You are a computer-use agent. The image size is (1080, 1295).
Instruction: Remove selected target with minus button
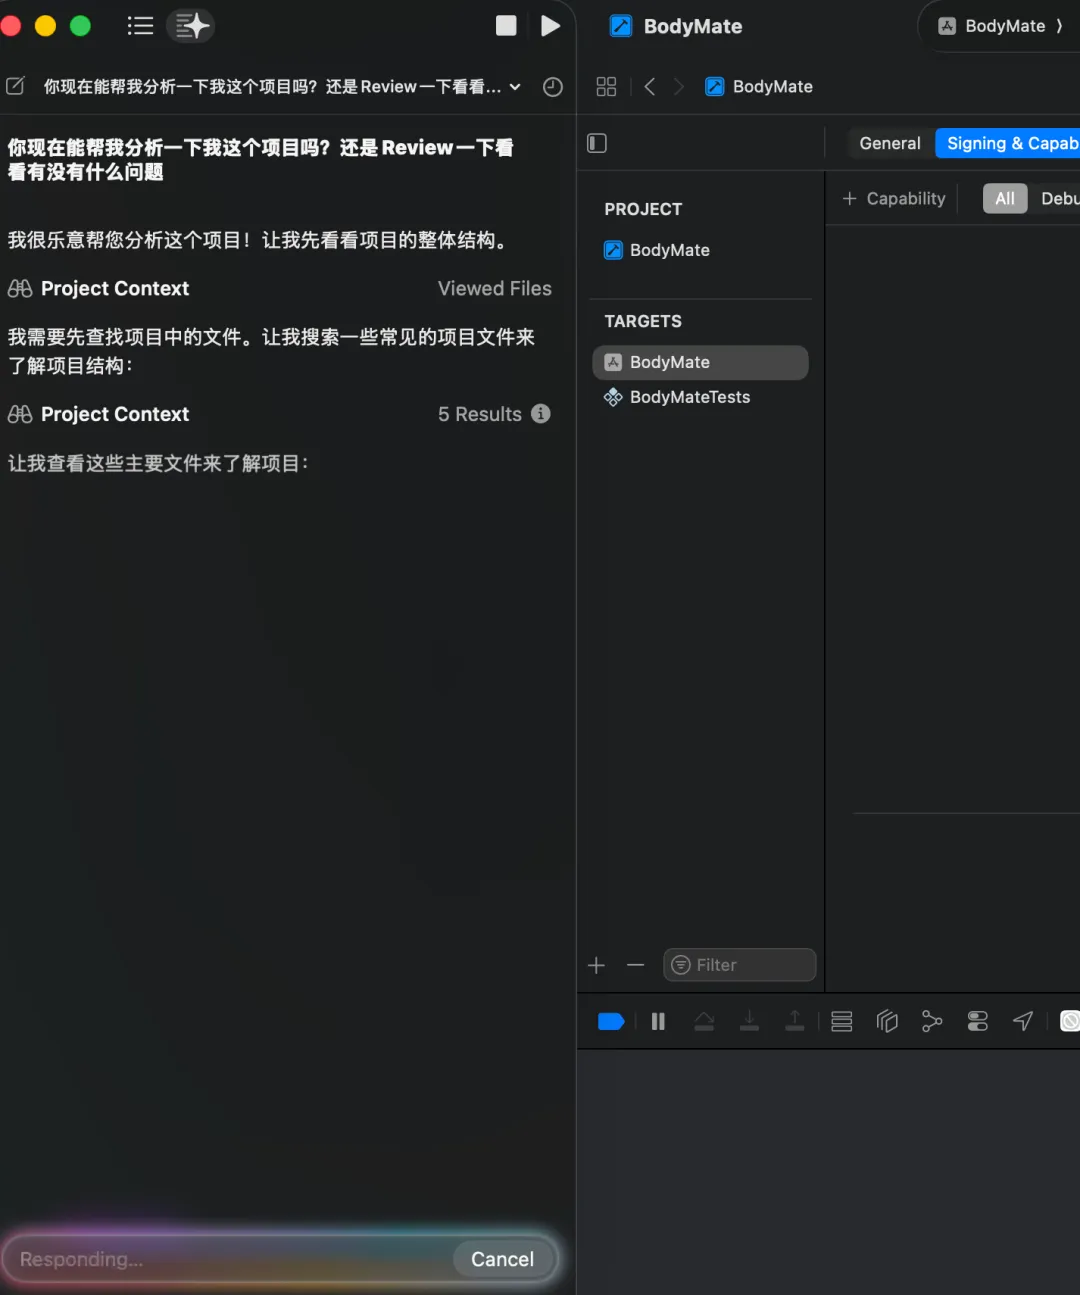(x=635, y=965)
